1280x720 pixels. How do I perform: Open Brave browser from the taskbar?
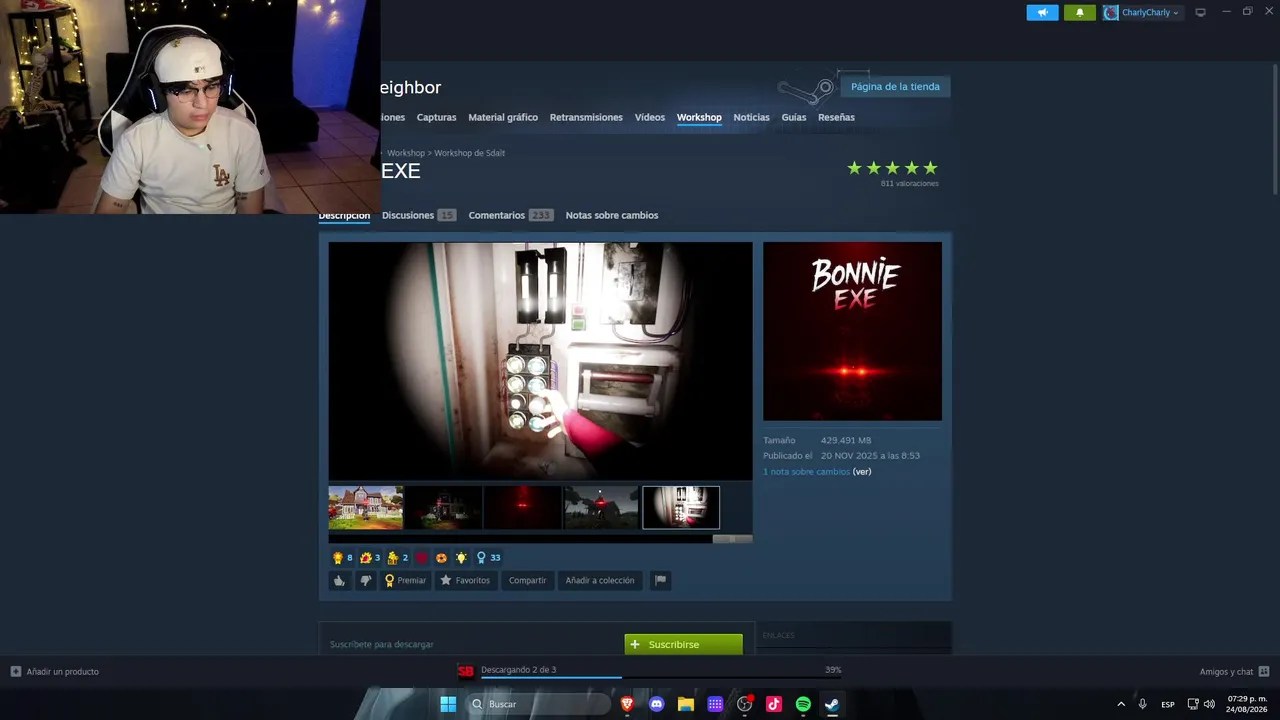[x=627, y=704]
